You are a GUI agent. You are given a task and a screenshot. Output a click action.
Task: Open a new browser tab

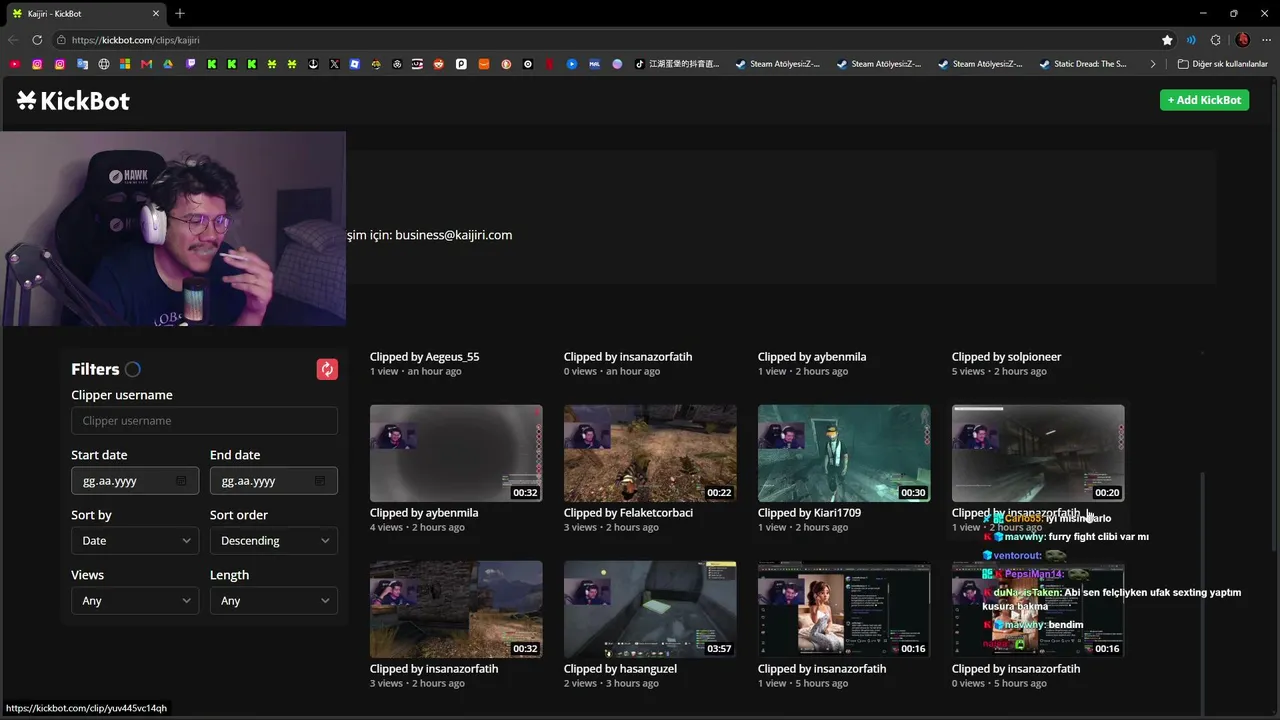tap(180, 14)
